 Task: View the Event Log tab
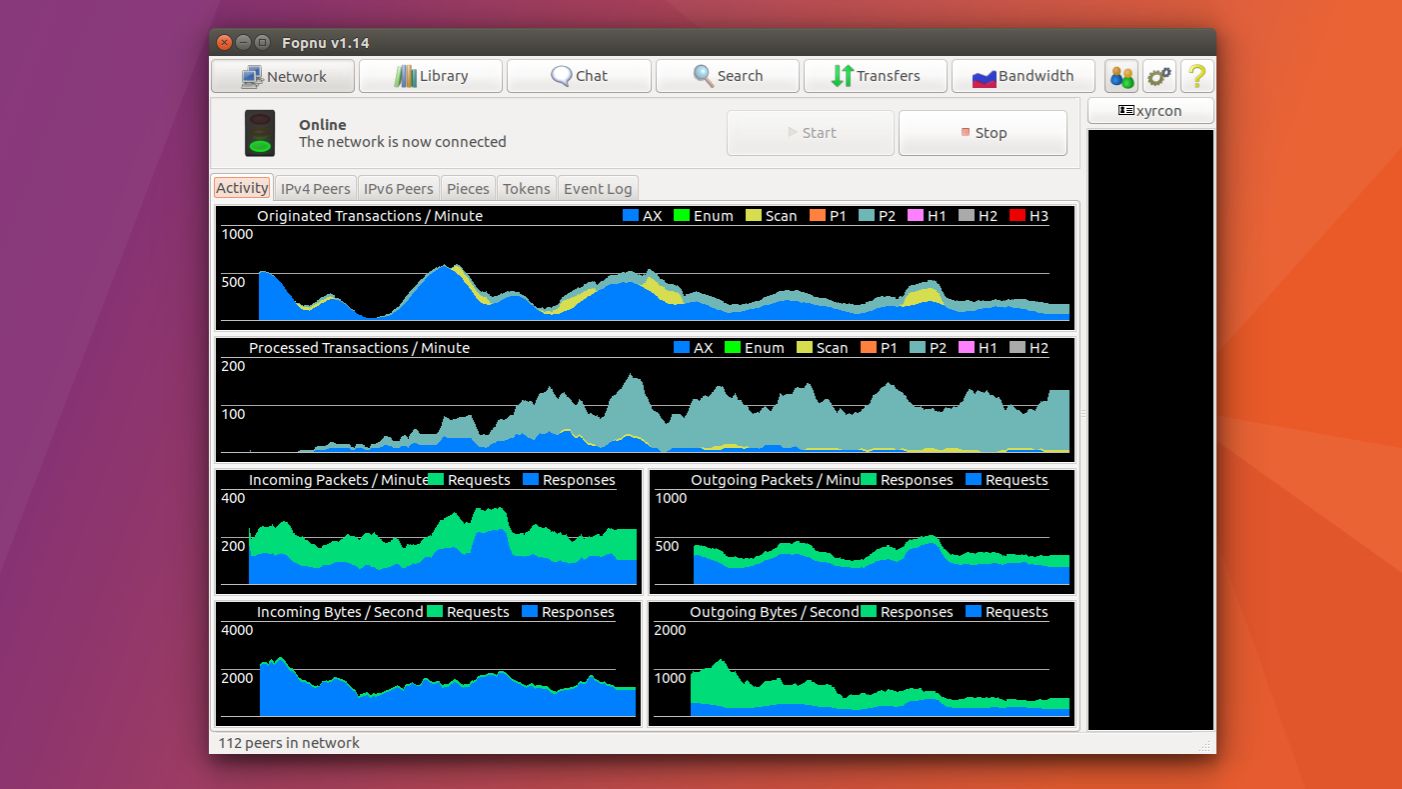(597, 188)
